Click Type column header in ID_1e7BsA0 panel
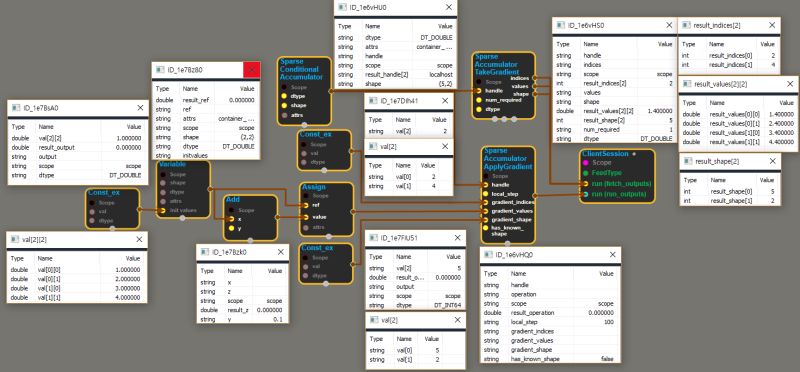Screen dimensions: 800x372 pyautogui.click(x=19, y=128)
